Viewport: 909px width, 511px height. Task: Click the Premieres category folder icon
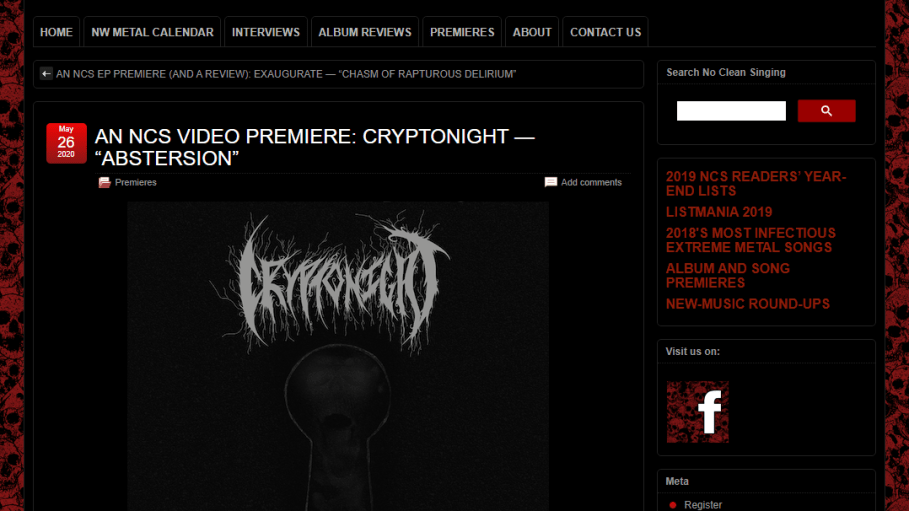(104, 182)
